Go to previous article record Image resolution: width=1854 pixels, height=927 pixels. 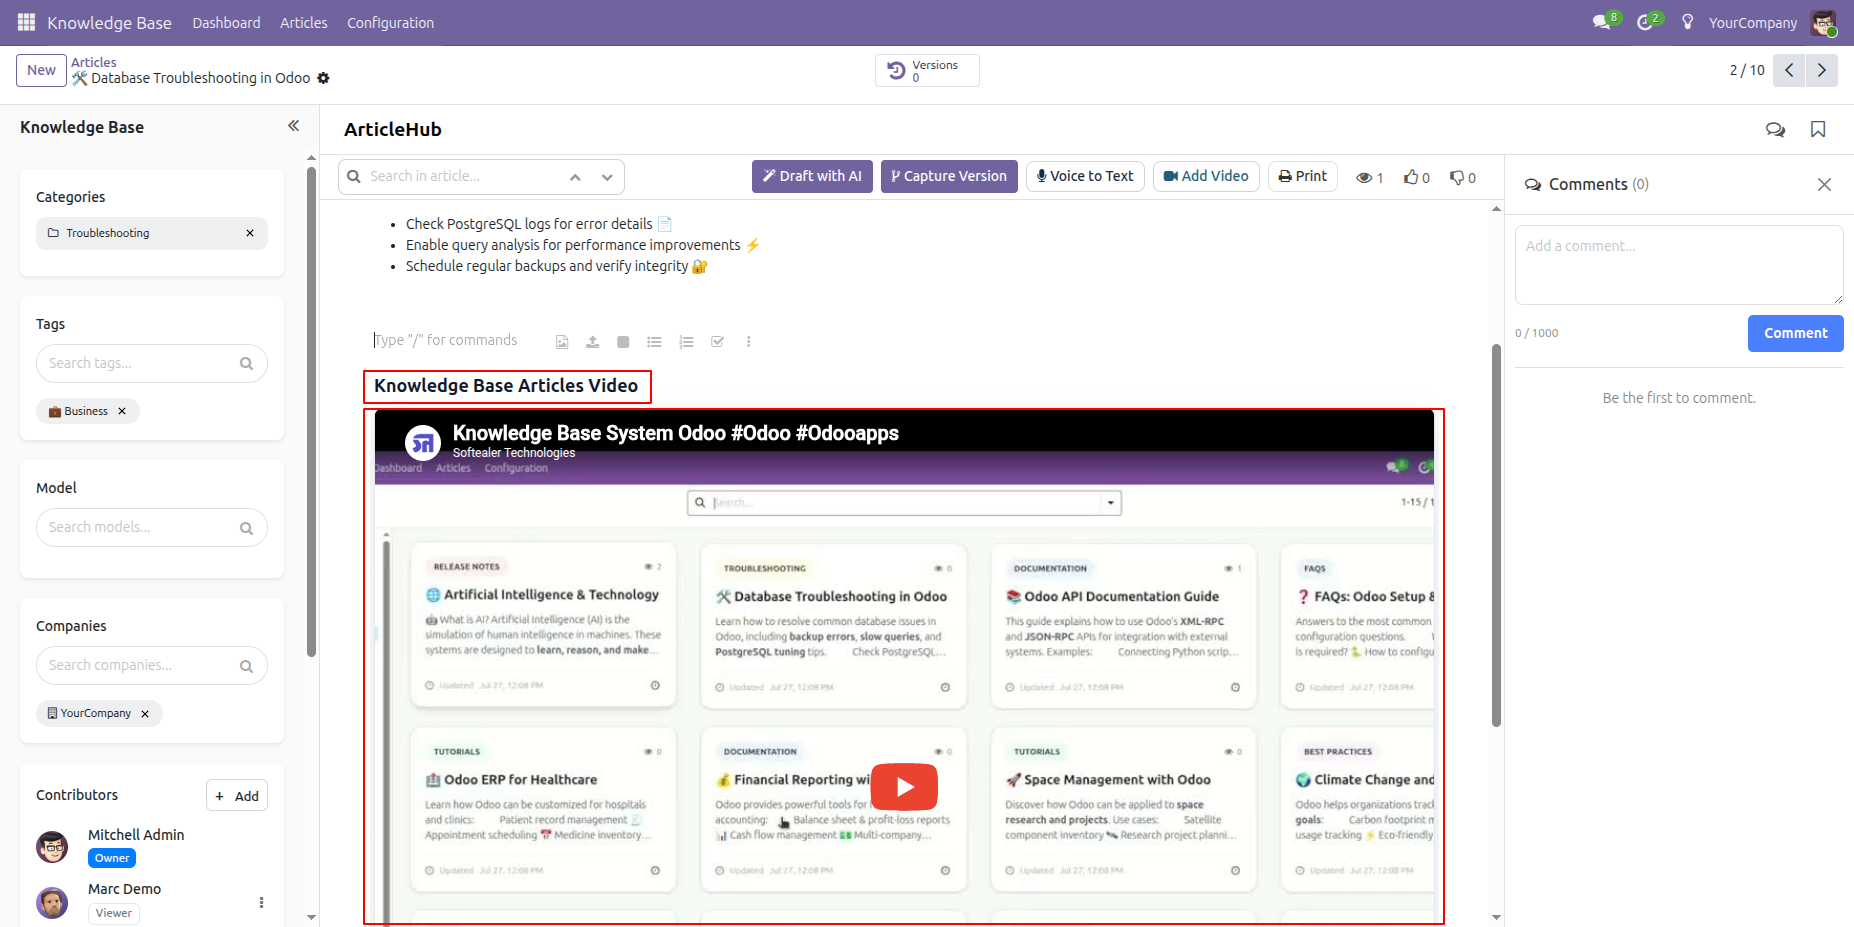1789,70
